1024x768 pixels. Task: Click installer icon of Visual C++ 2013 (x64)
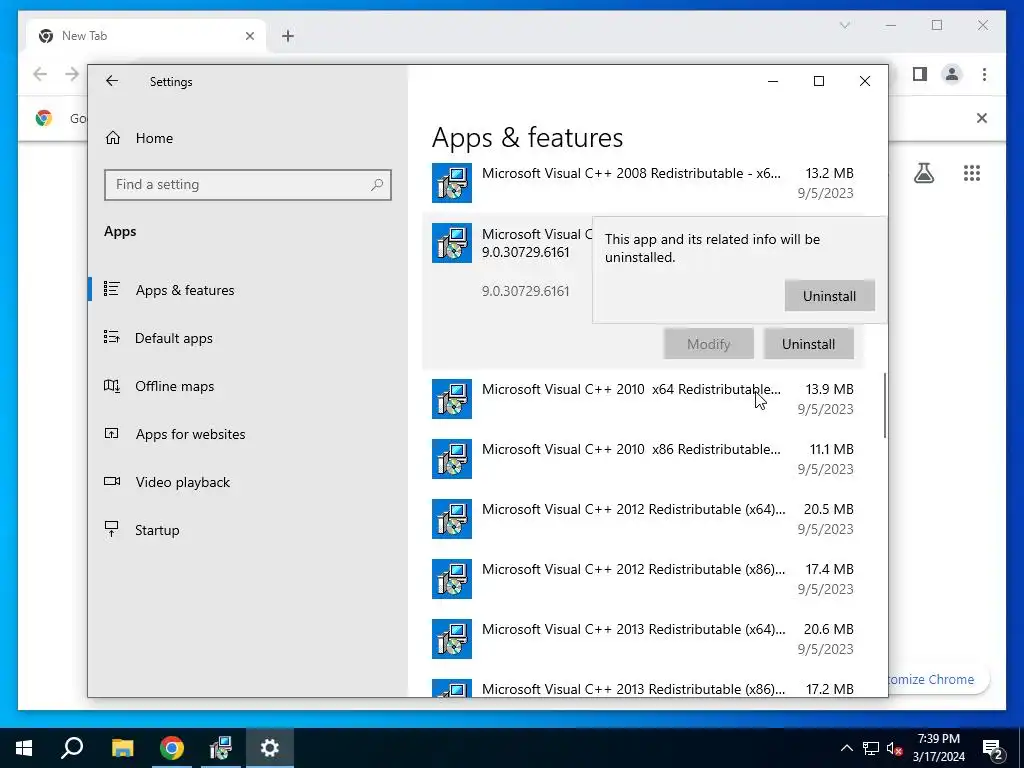coord(452,639)
